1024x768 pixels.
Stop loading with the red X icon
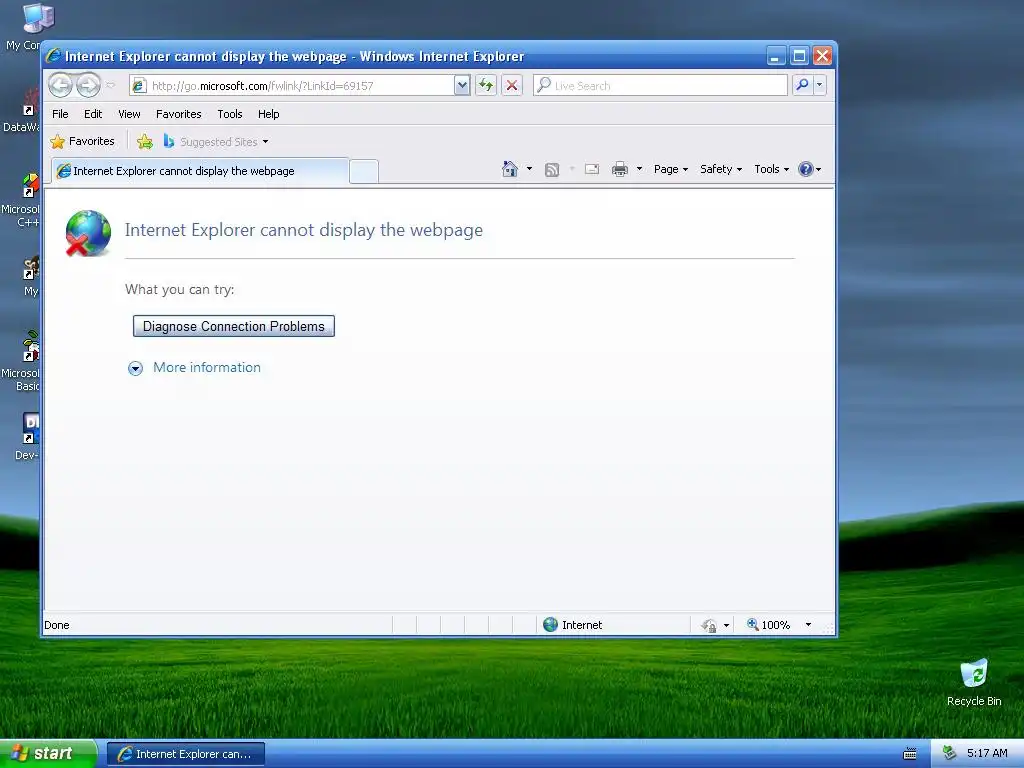pyautogui.click(x=512, y=85)
